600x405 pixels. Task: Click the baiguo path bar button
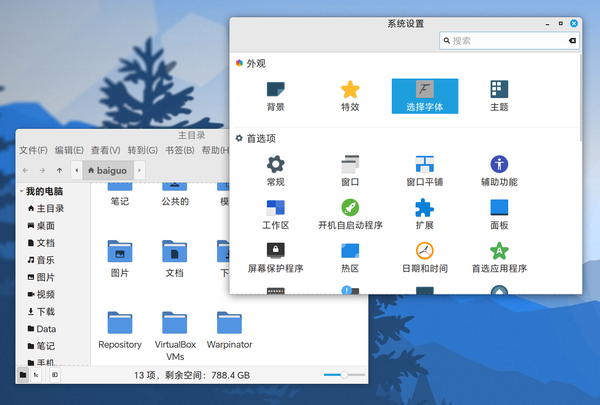(x=108, y=170)
